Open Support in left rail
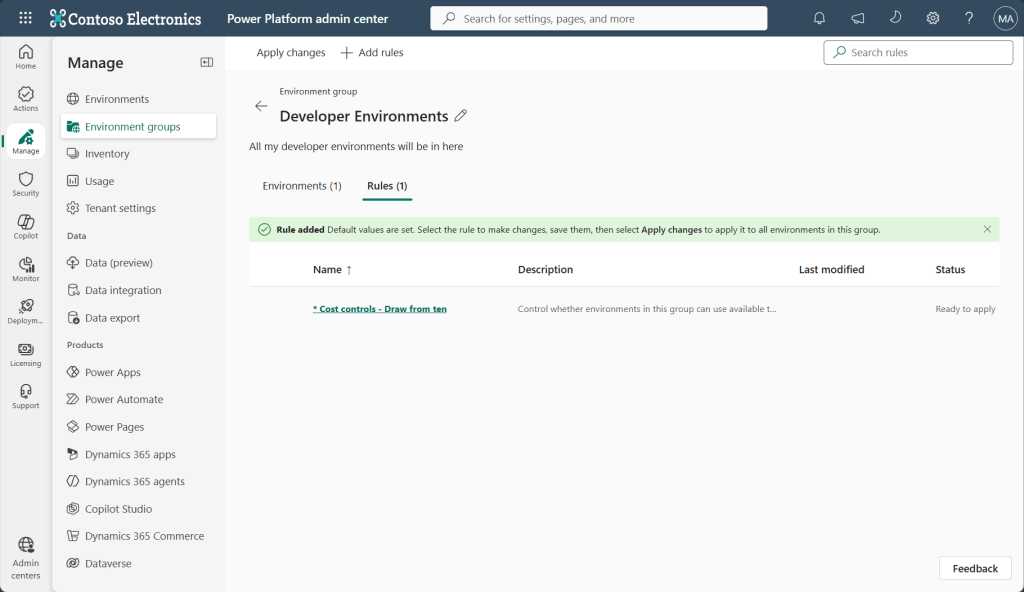 coord(25,397)
